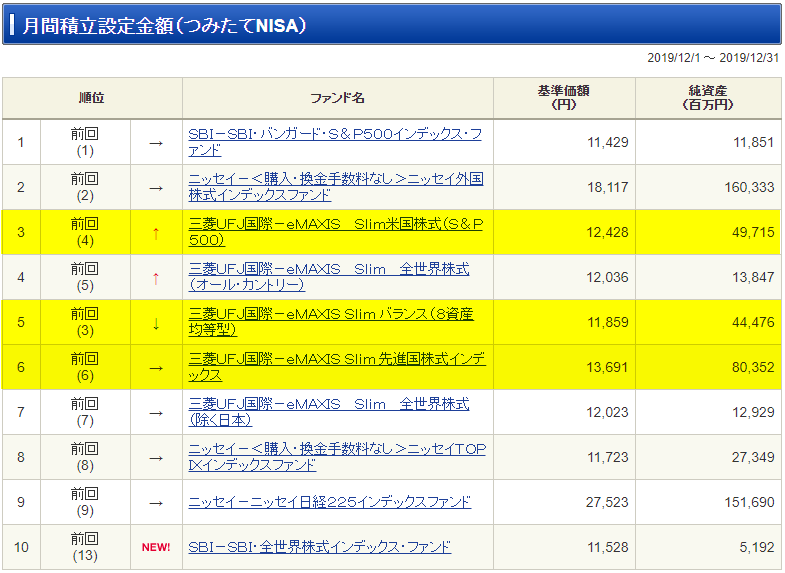Click the red up arrow in rank 3 row

coord(156,233)
